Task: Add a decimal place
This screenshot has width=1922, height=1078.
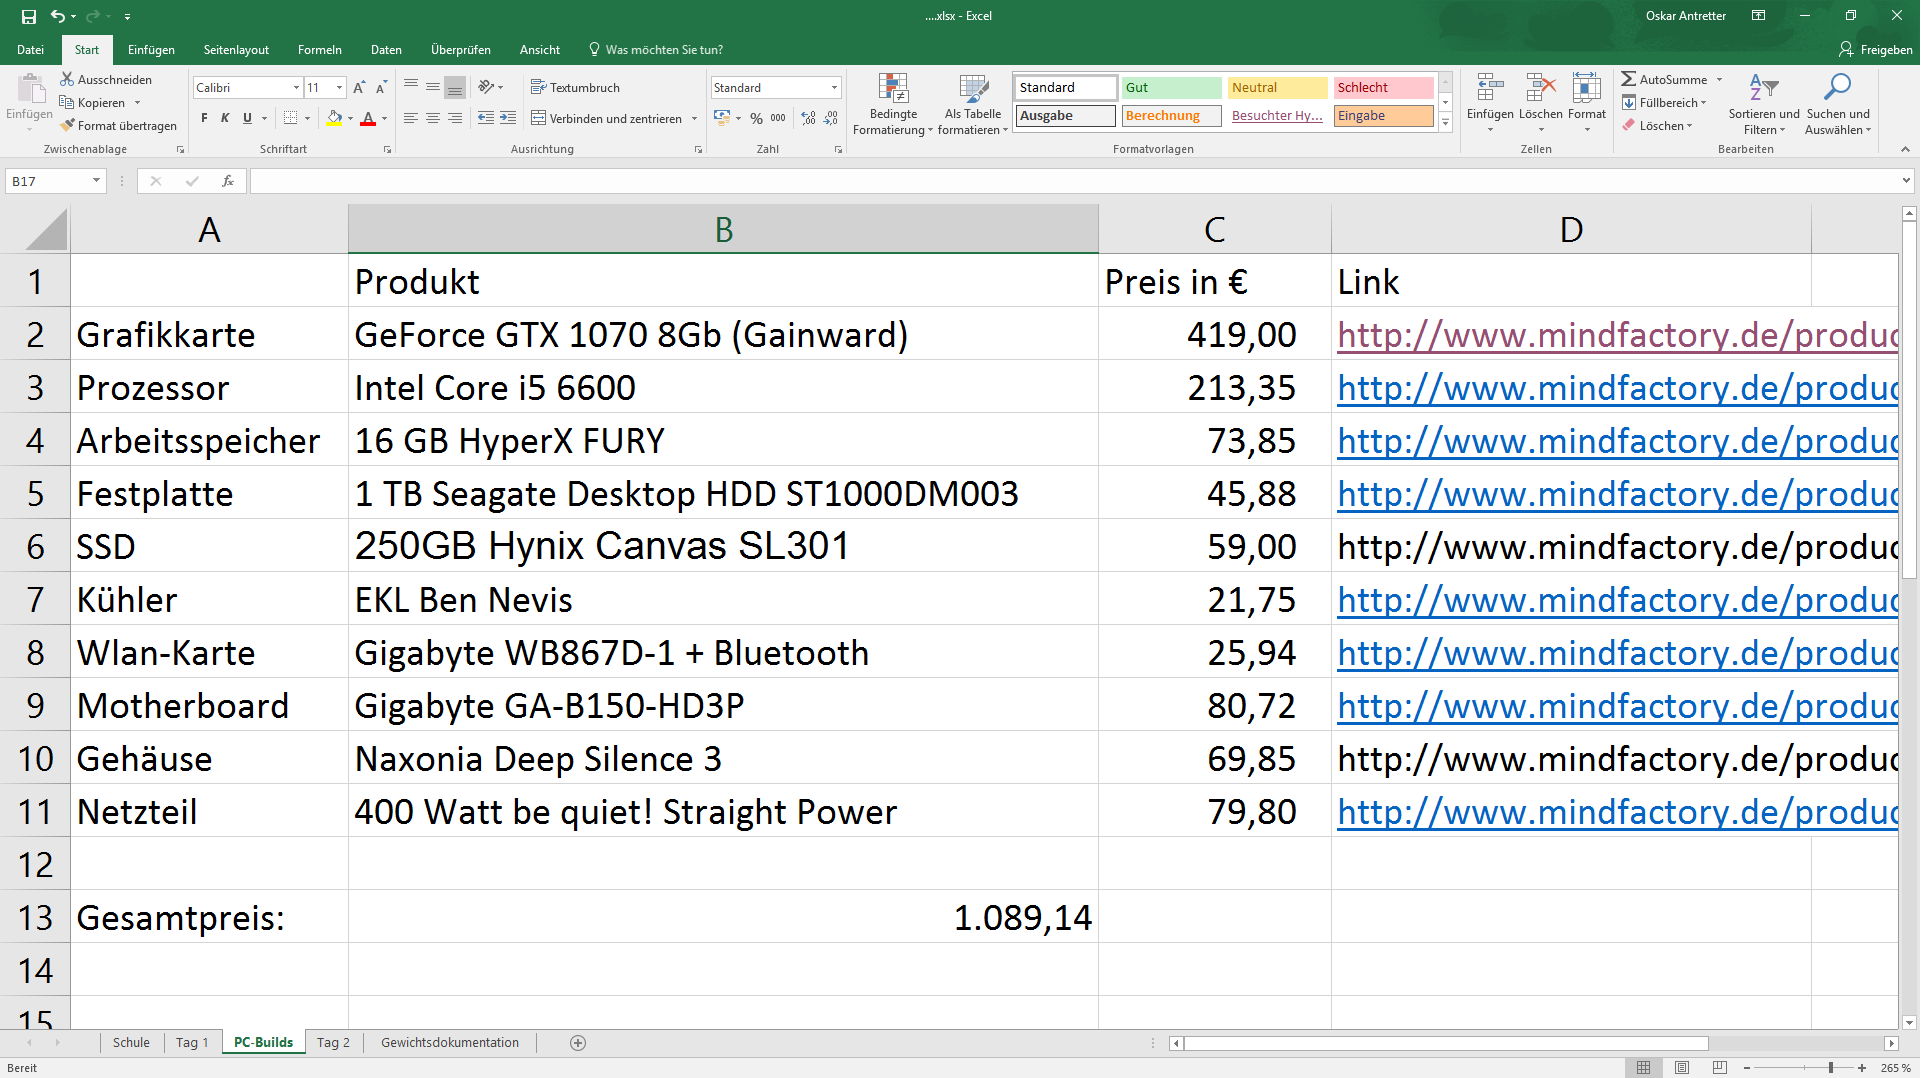Action: pyautogui.click(x=808, y=118)
